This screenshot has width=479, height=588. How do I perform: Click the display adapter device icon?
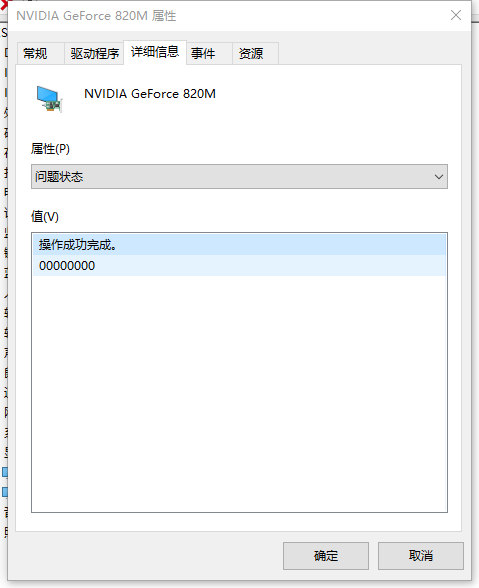point(49,99)
